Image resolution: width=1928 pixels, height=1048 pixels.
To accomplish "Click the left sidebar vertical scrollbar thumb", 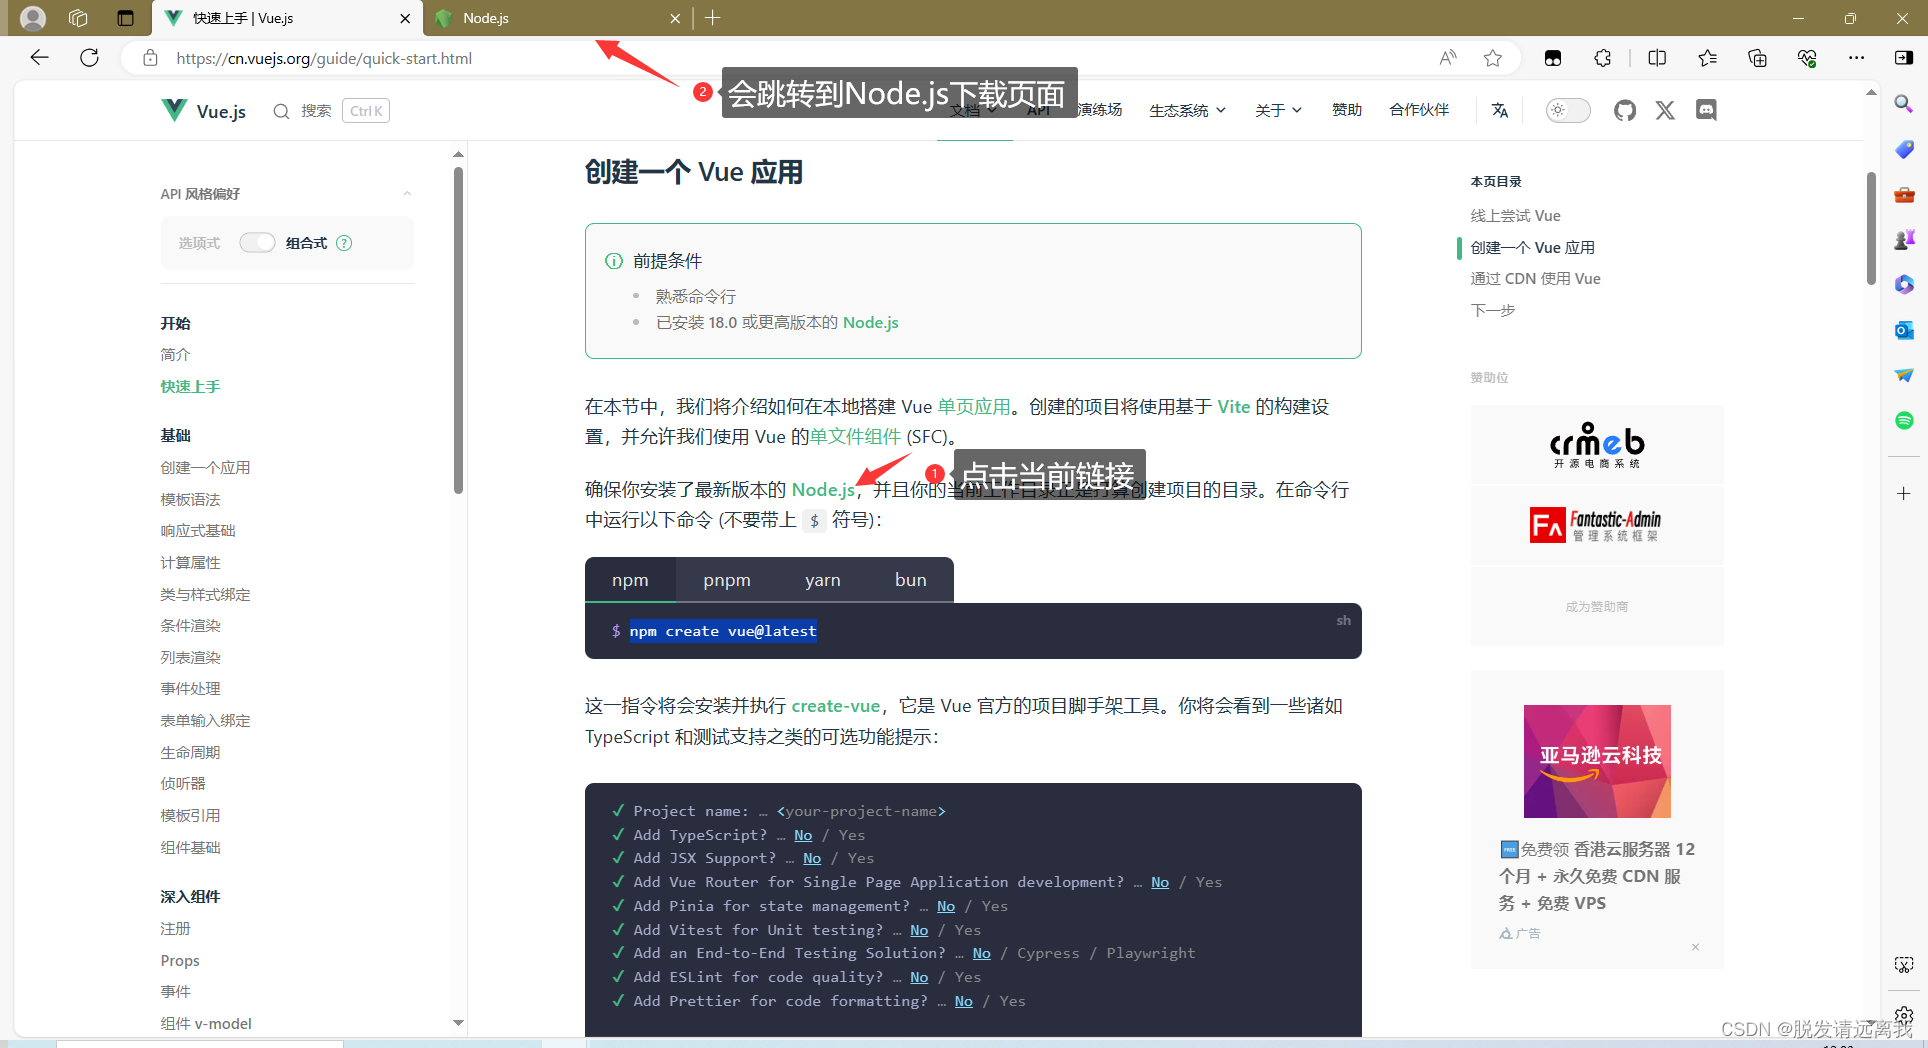I will (458, 330).
